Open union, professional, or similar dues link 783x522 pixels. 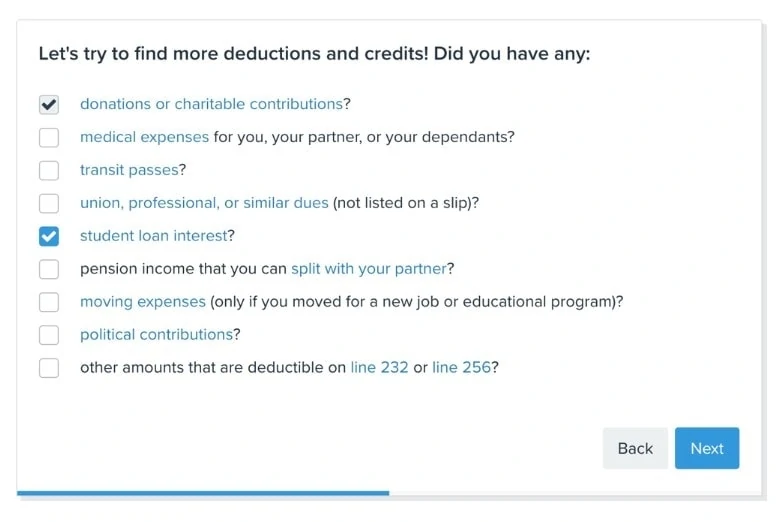pos(204,203)
